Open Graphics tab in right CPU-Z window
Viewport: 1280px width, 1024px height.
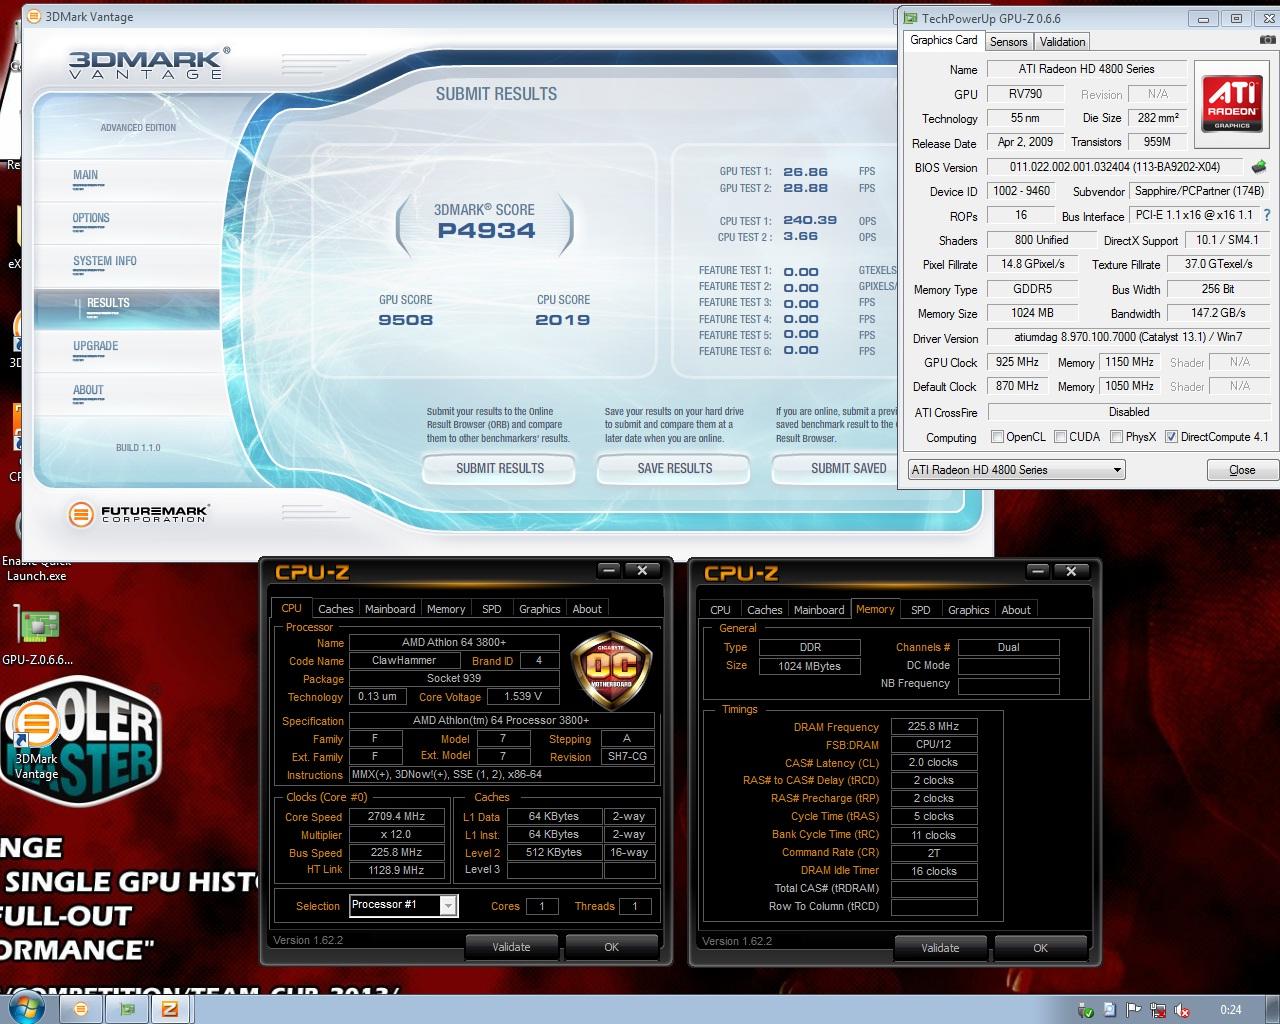pos(968,610)
